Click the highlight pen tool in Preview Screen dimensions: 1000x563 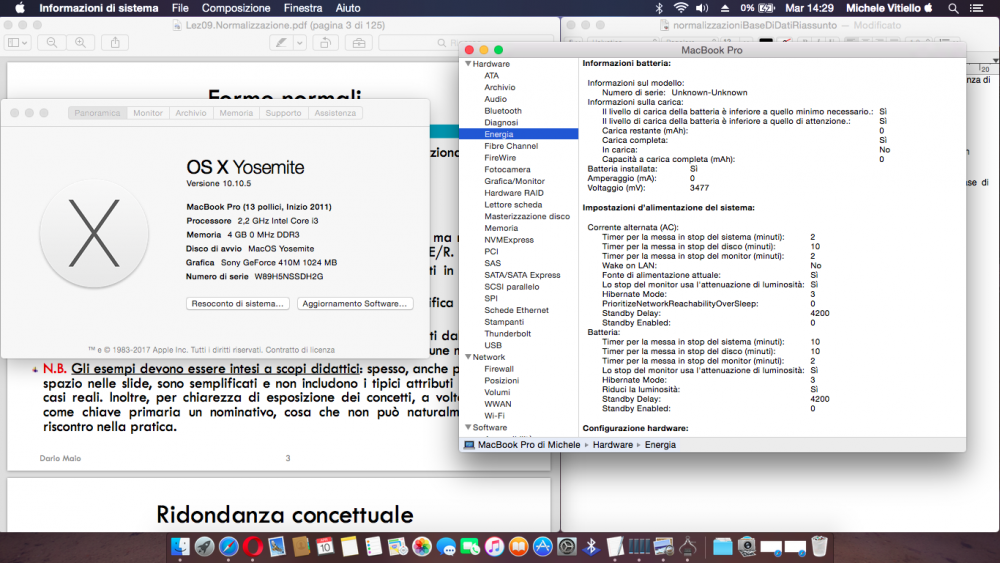(281, 43)
